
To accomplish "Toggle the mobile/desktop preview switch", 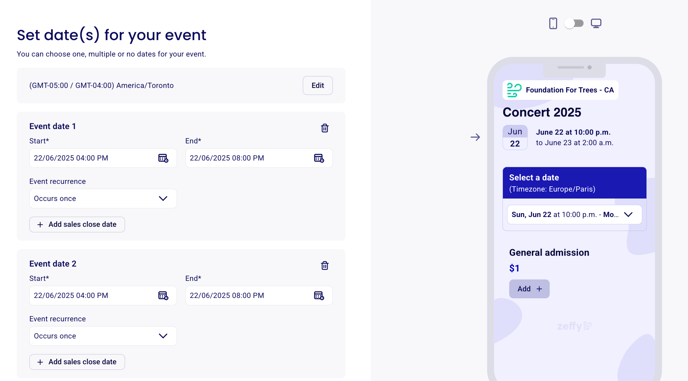I will [574, 23].
